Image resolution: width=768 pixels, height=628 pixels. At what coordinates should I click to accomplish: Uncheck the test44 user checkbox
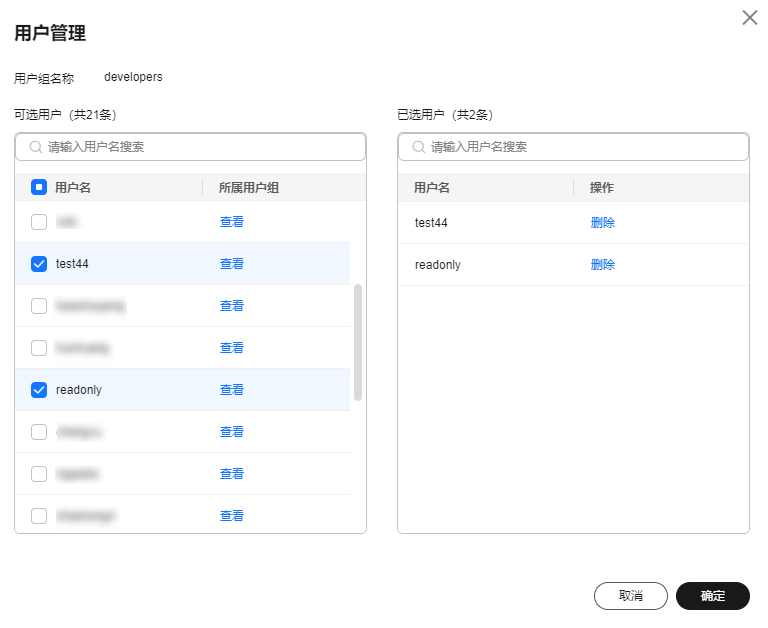[x=39, y=264]
